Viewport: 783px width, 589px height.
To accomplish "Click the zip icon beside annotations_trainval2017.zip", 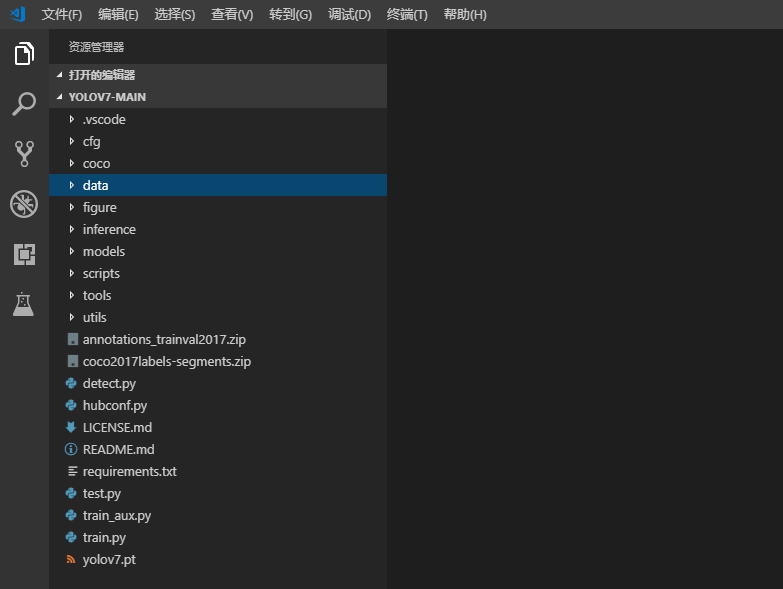I will click(72, 339).
